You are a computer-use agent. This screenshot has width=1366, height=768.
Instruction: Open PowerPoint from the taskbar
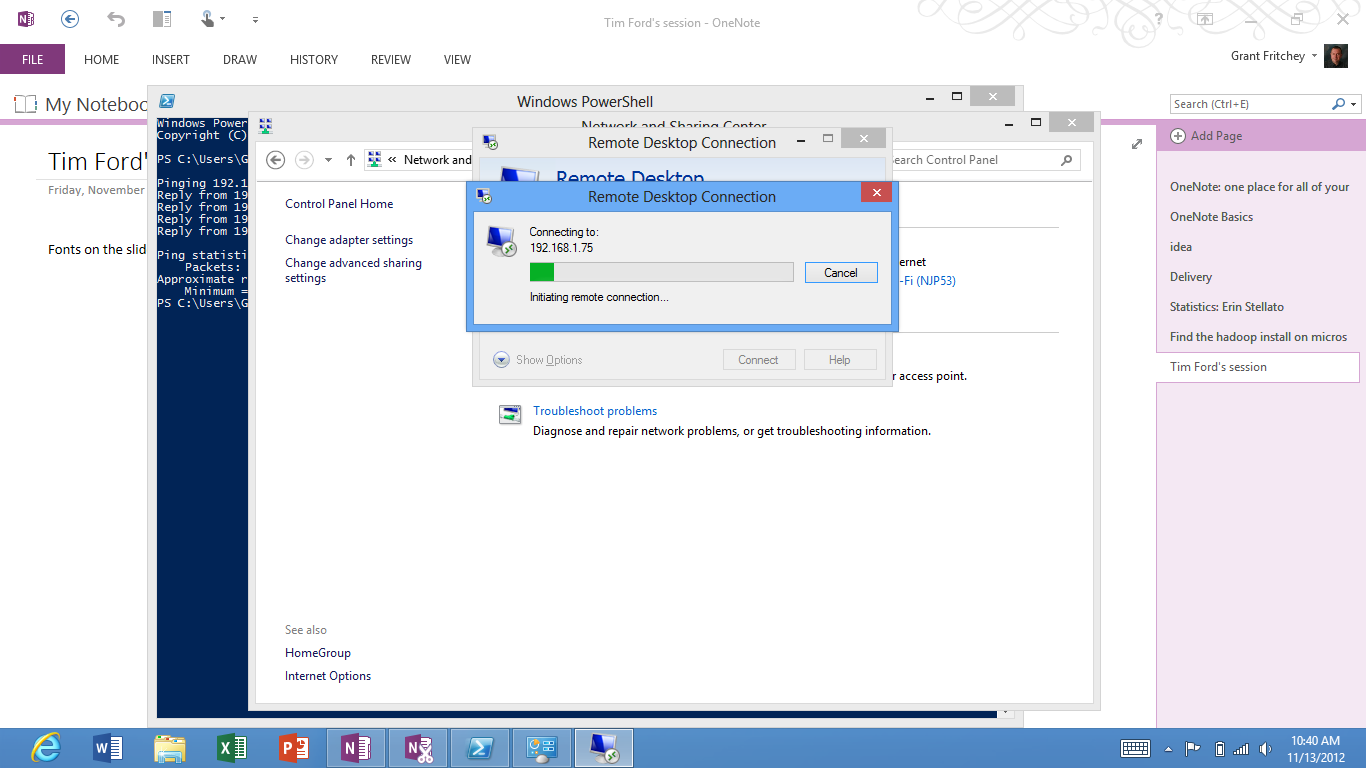click(x=294, y=748)
